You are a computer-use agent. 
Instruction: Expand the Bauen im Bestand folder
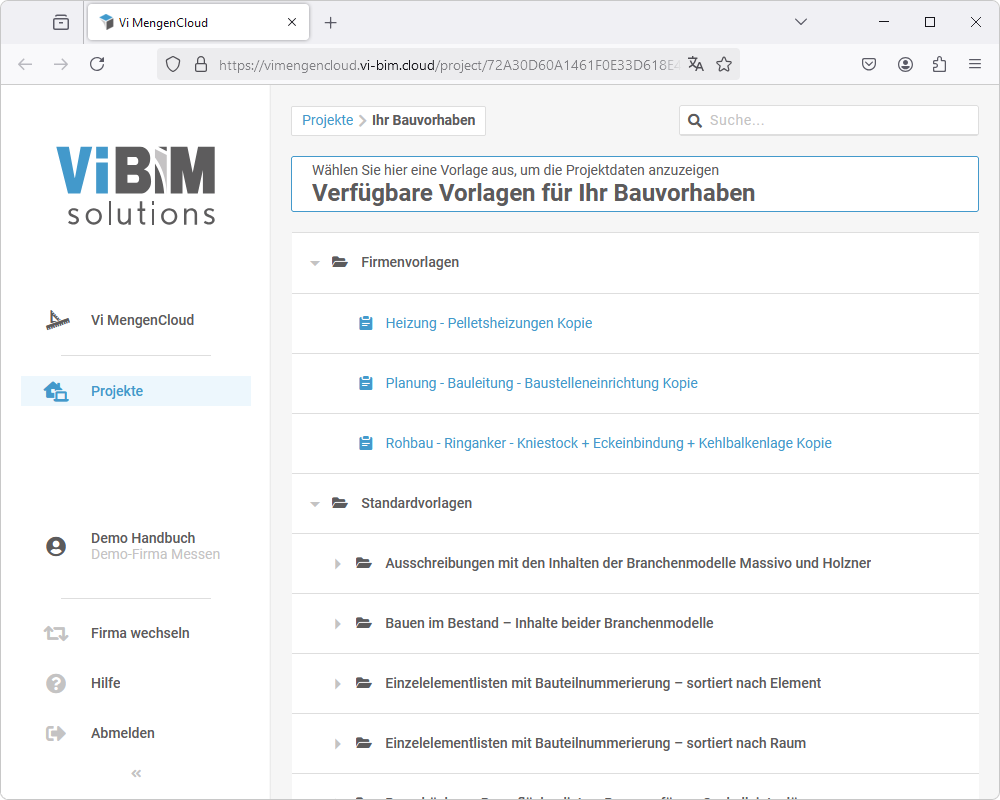tap(339, 624)
